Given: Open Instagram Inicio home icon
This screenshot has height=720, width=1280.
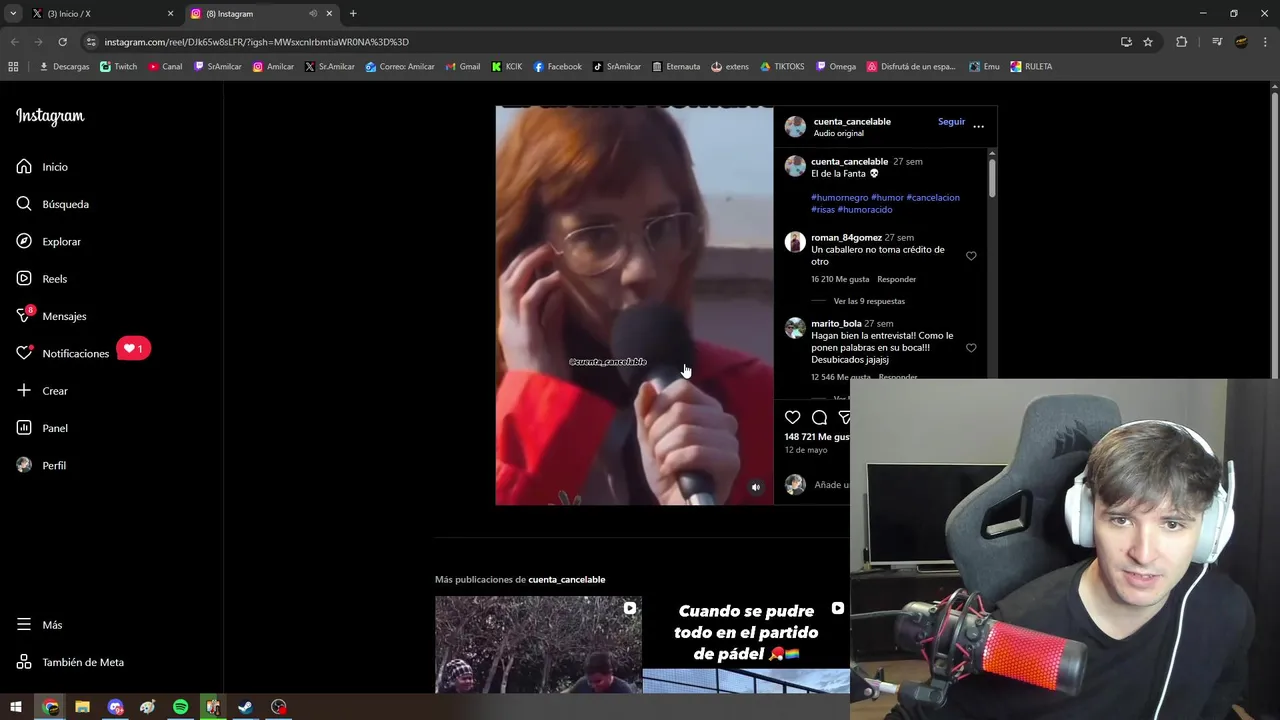Looking at the screenshot, I should (x=24, y=167).
